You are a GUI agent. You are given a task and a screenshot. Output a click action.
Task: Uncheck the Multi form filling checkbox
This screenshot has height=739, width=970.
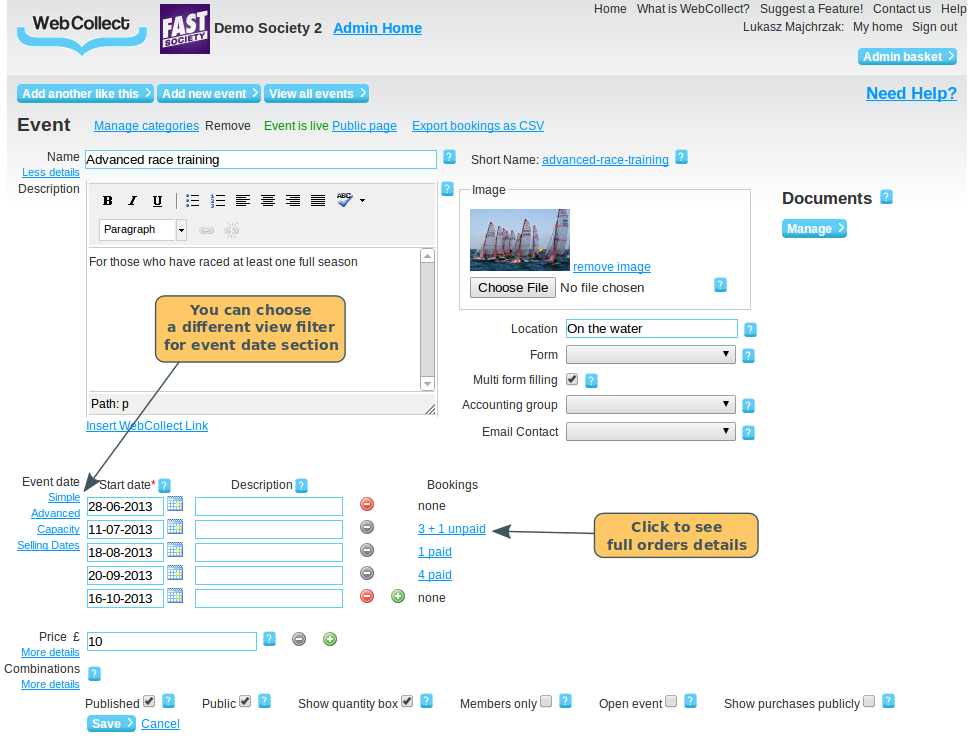point(573,380)
